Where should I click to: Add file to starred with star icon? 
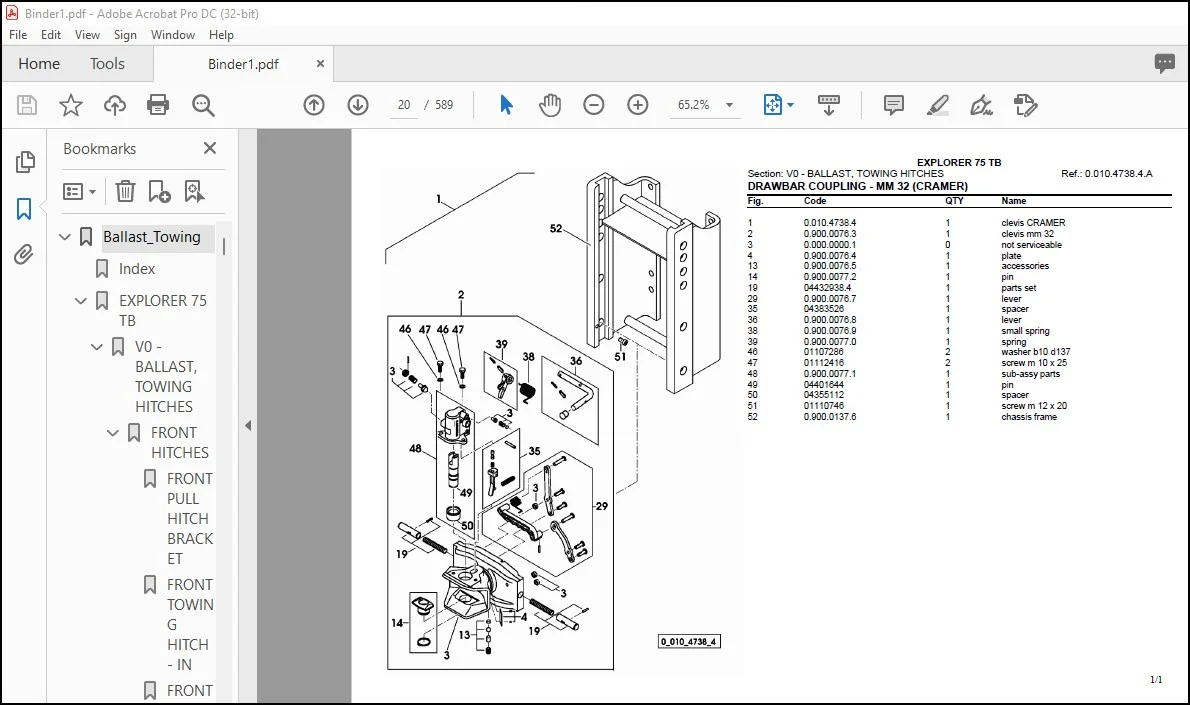click(71, 105)
